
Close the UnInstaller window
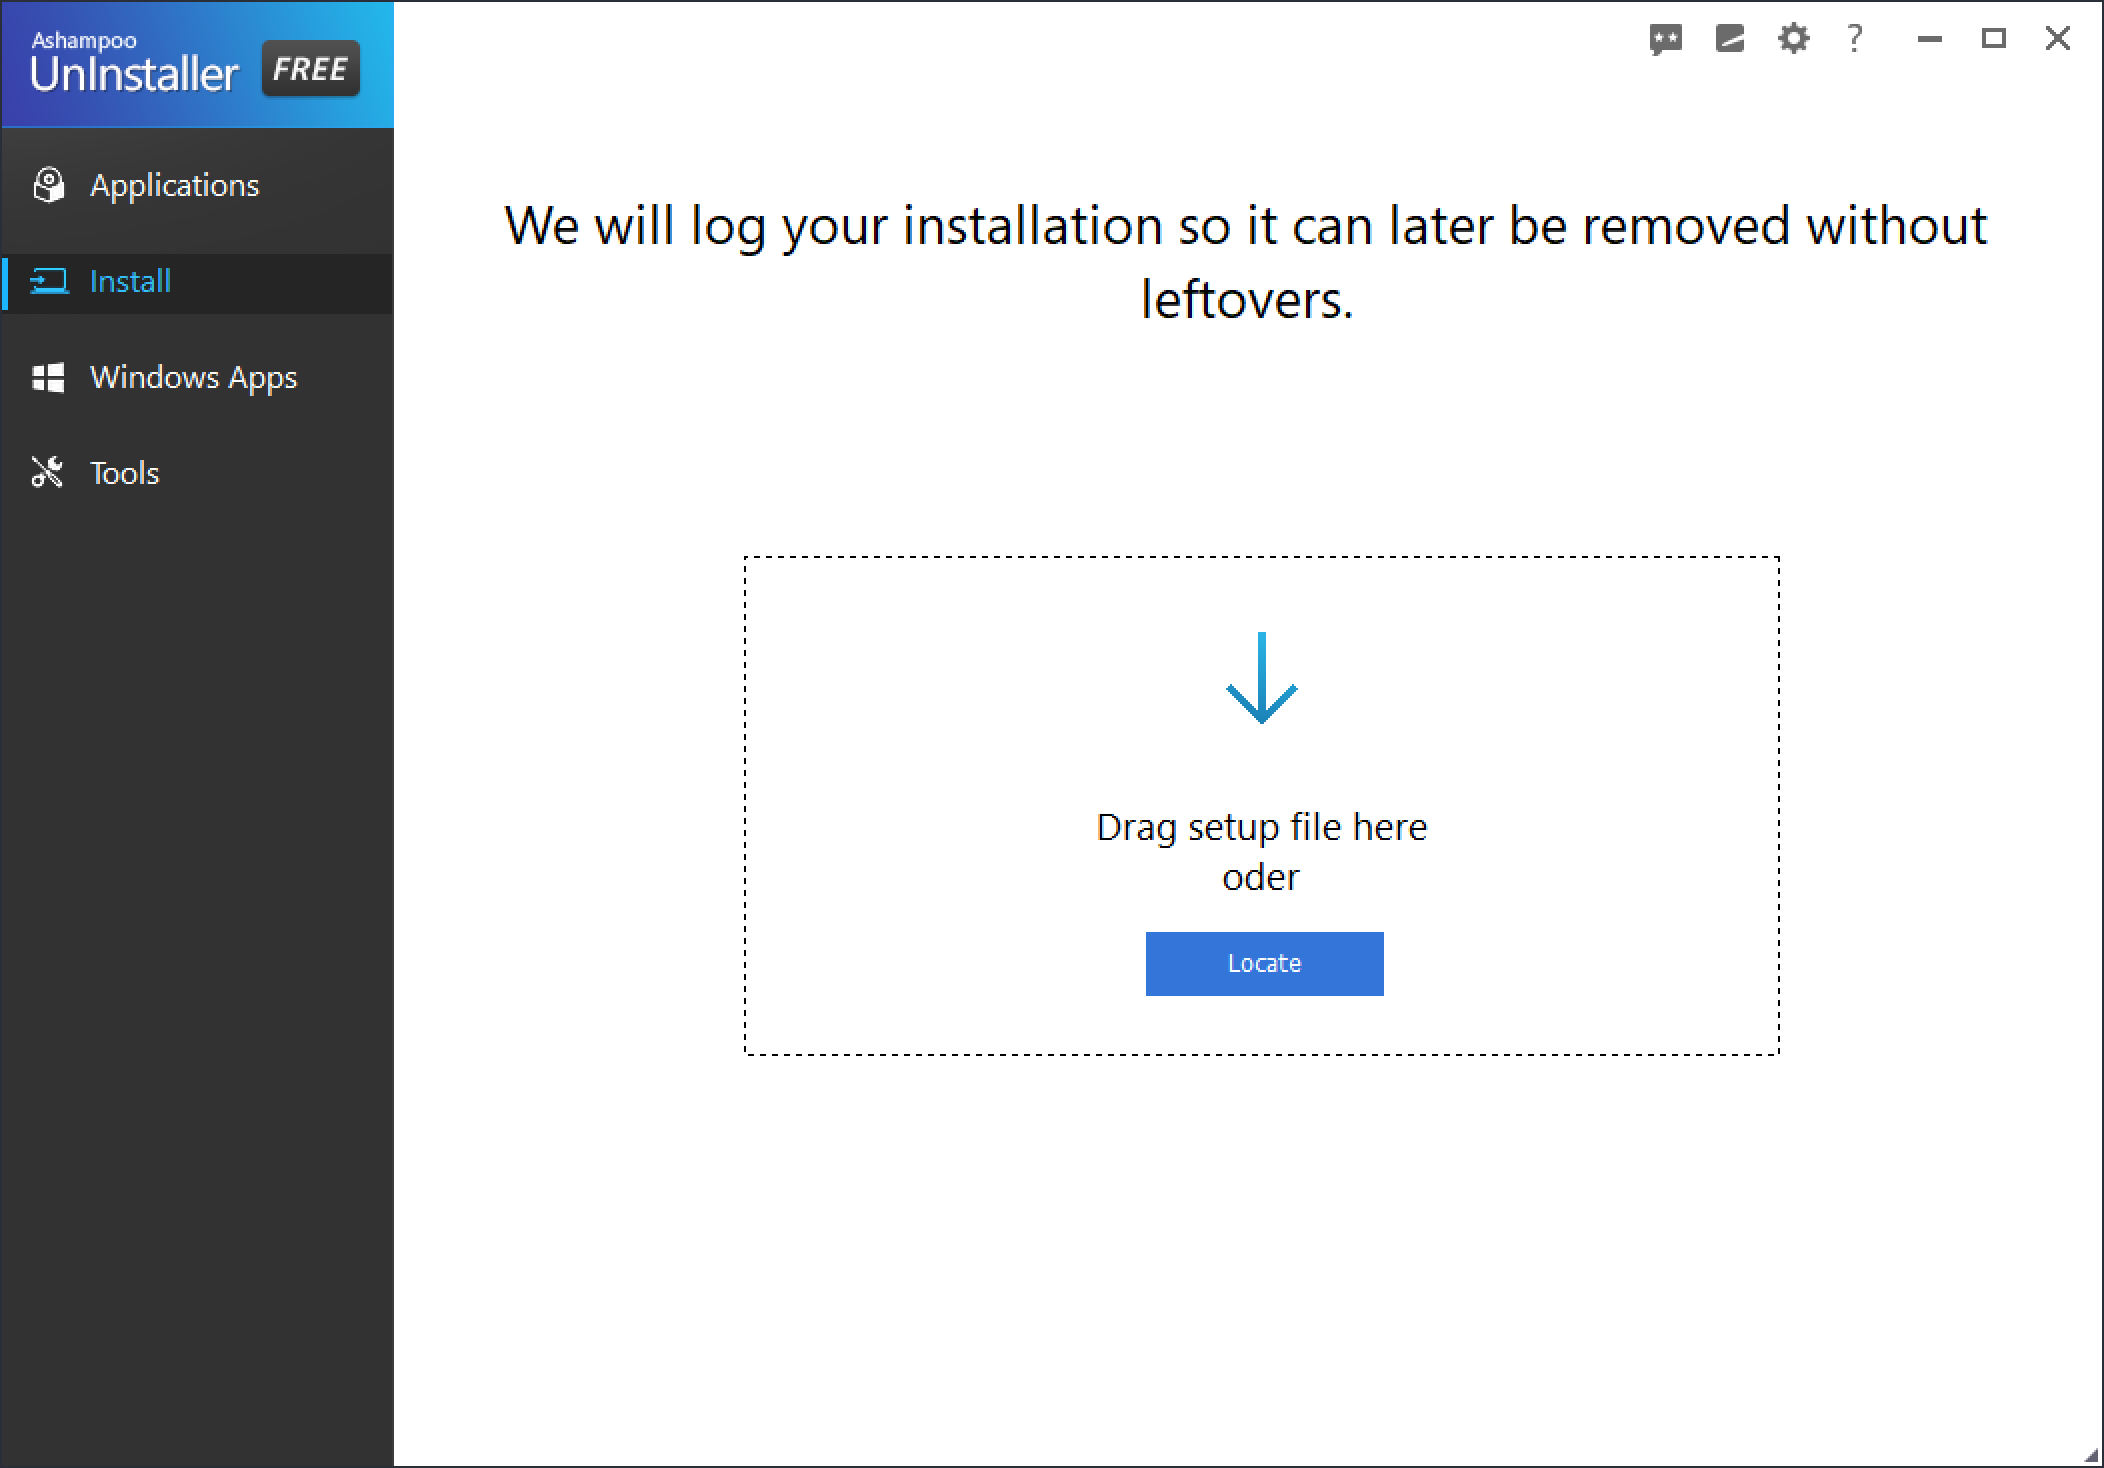2058,39
